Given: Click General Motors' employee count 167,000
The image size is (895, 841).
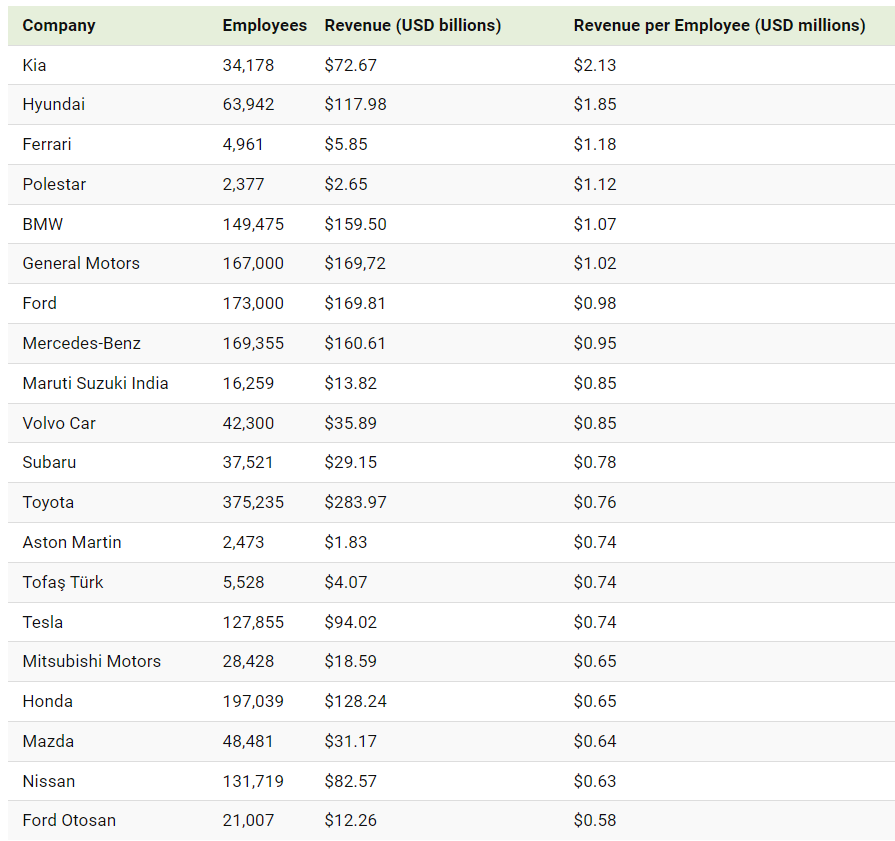Looking at the screenshot, I should click(x=253, y=263).
